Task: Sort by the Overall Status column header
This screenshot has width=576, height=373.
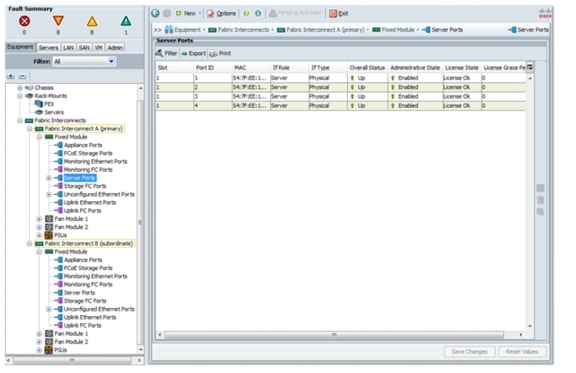Action: 367,68
